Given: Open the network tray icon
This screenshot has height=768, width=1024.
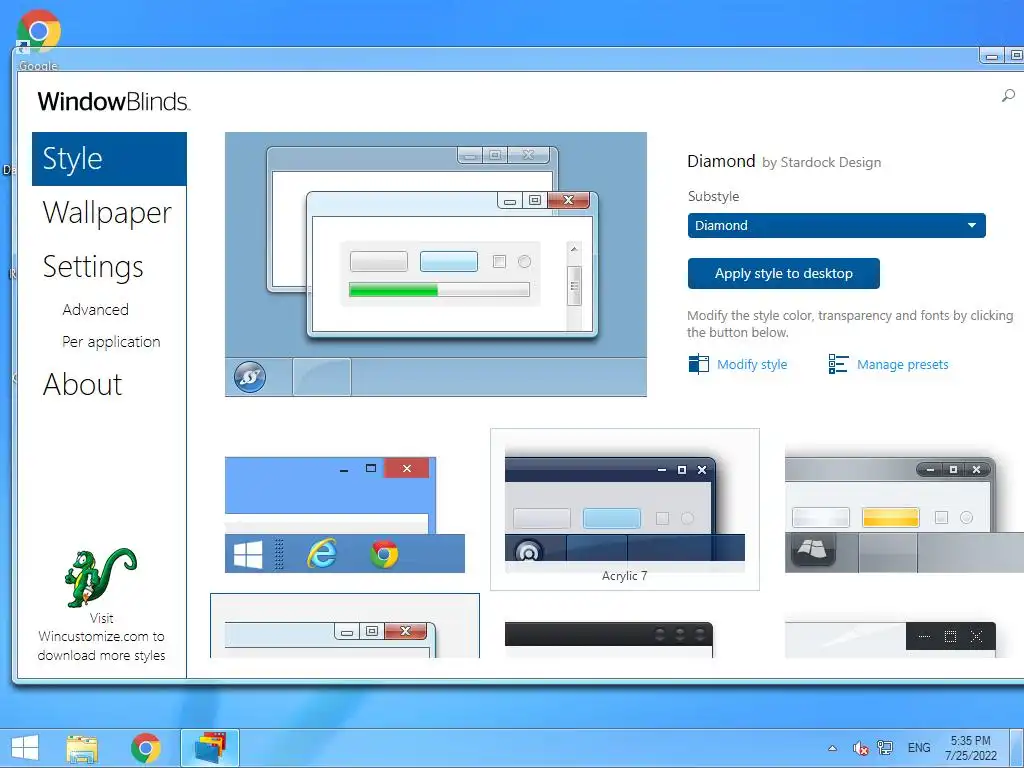Looking at the screenshot, I should click(x=885, y=748).
